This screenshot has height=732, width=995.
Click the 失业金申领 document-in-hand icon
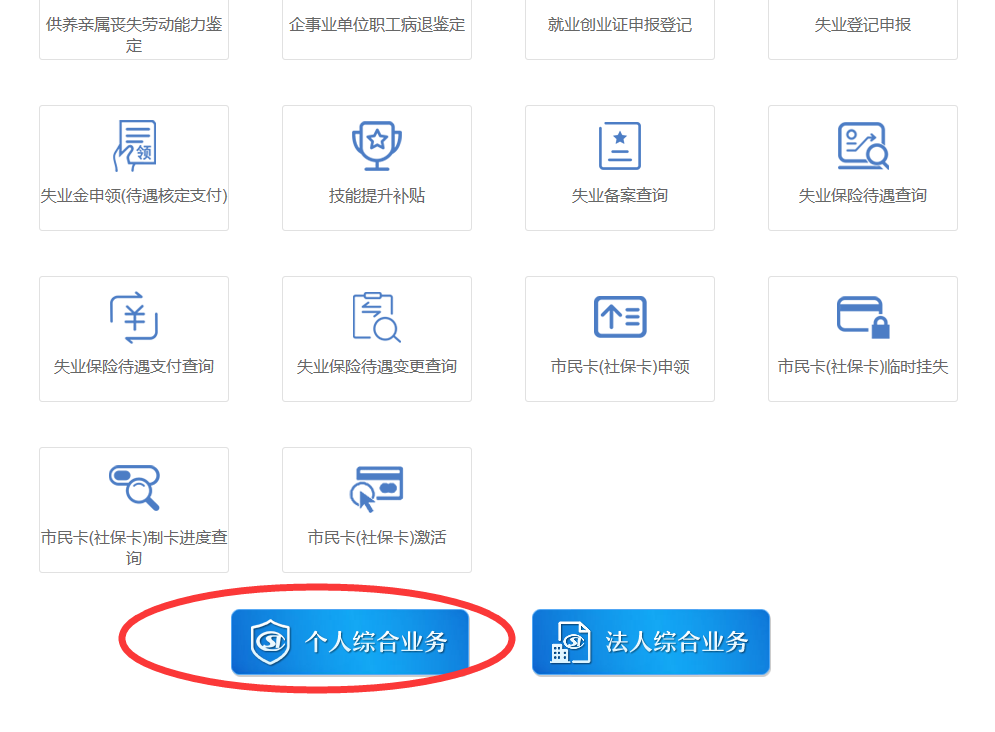(134, 146)
